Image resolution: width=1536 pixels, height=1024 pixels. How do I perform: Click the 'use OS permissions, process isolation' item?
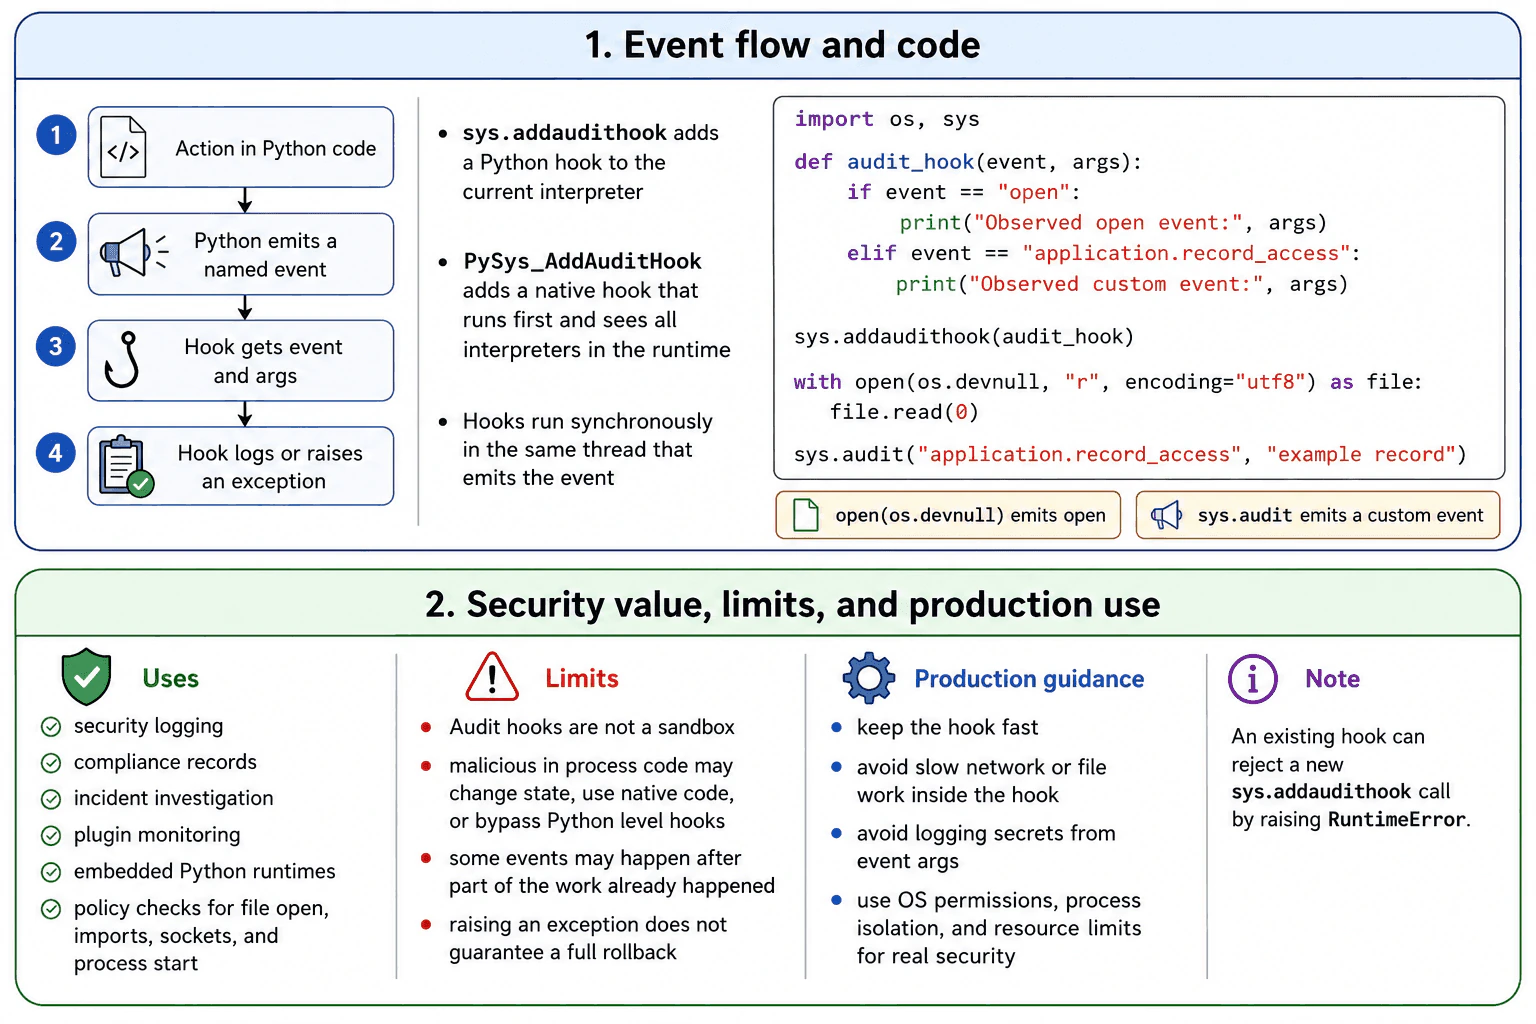coord(999,928)
